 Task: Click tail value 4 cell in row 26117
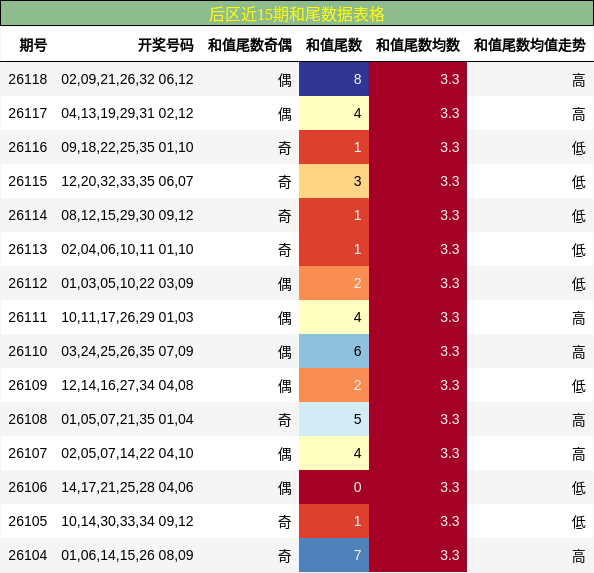(334, 113)
